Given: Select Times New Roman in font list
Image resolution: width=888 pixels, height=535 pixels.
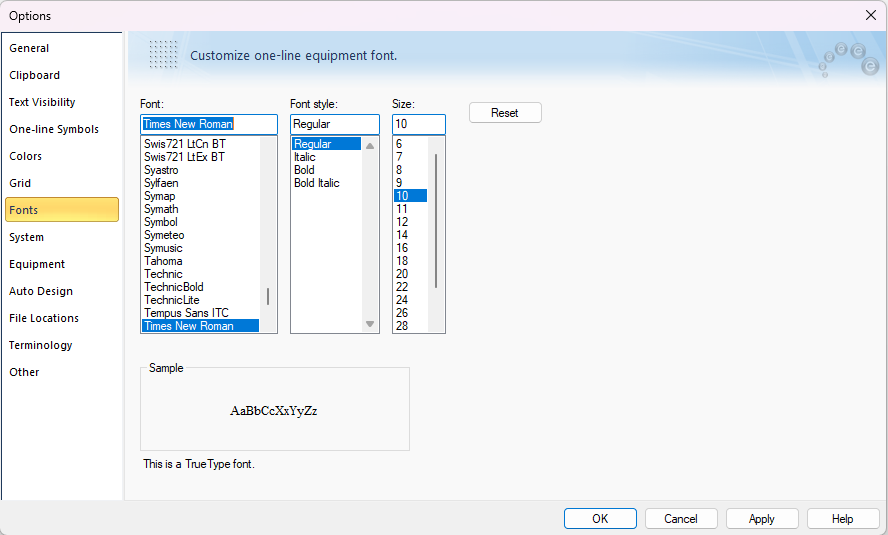Looking at the screenshot, I should pyautogui.click(x=200, y=326).
